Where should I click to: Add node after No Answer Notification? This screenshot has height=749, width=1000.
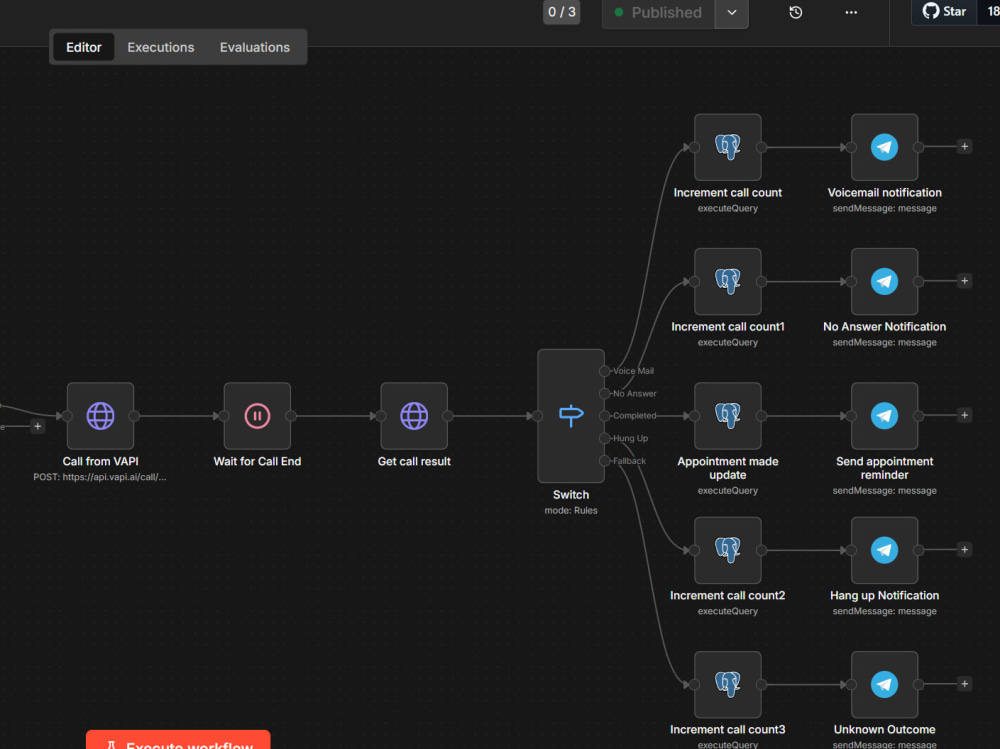click(x=964, y=281)
